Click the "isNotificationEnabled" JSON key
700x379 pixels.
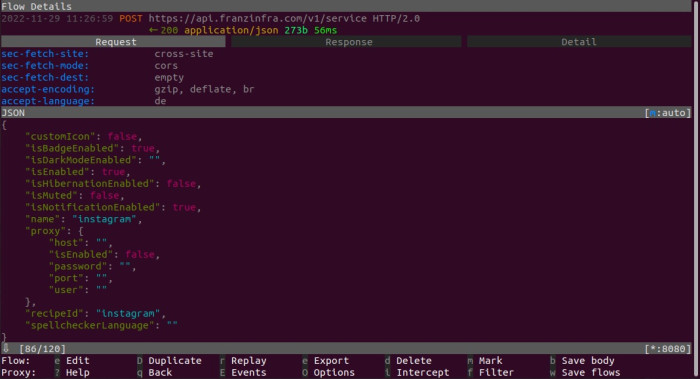(x=93, y=208)
